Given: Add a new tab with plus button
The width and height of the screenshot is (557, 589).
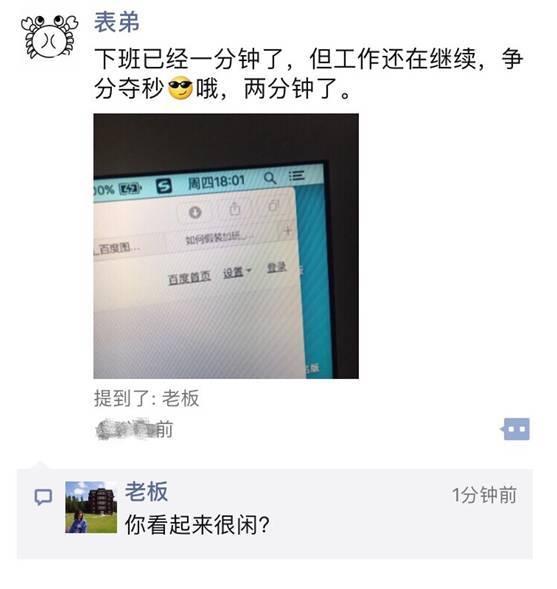Looking at the screenshot, I should 288,230.
